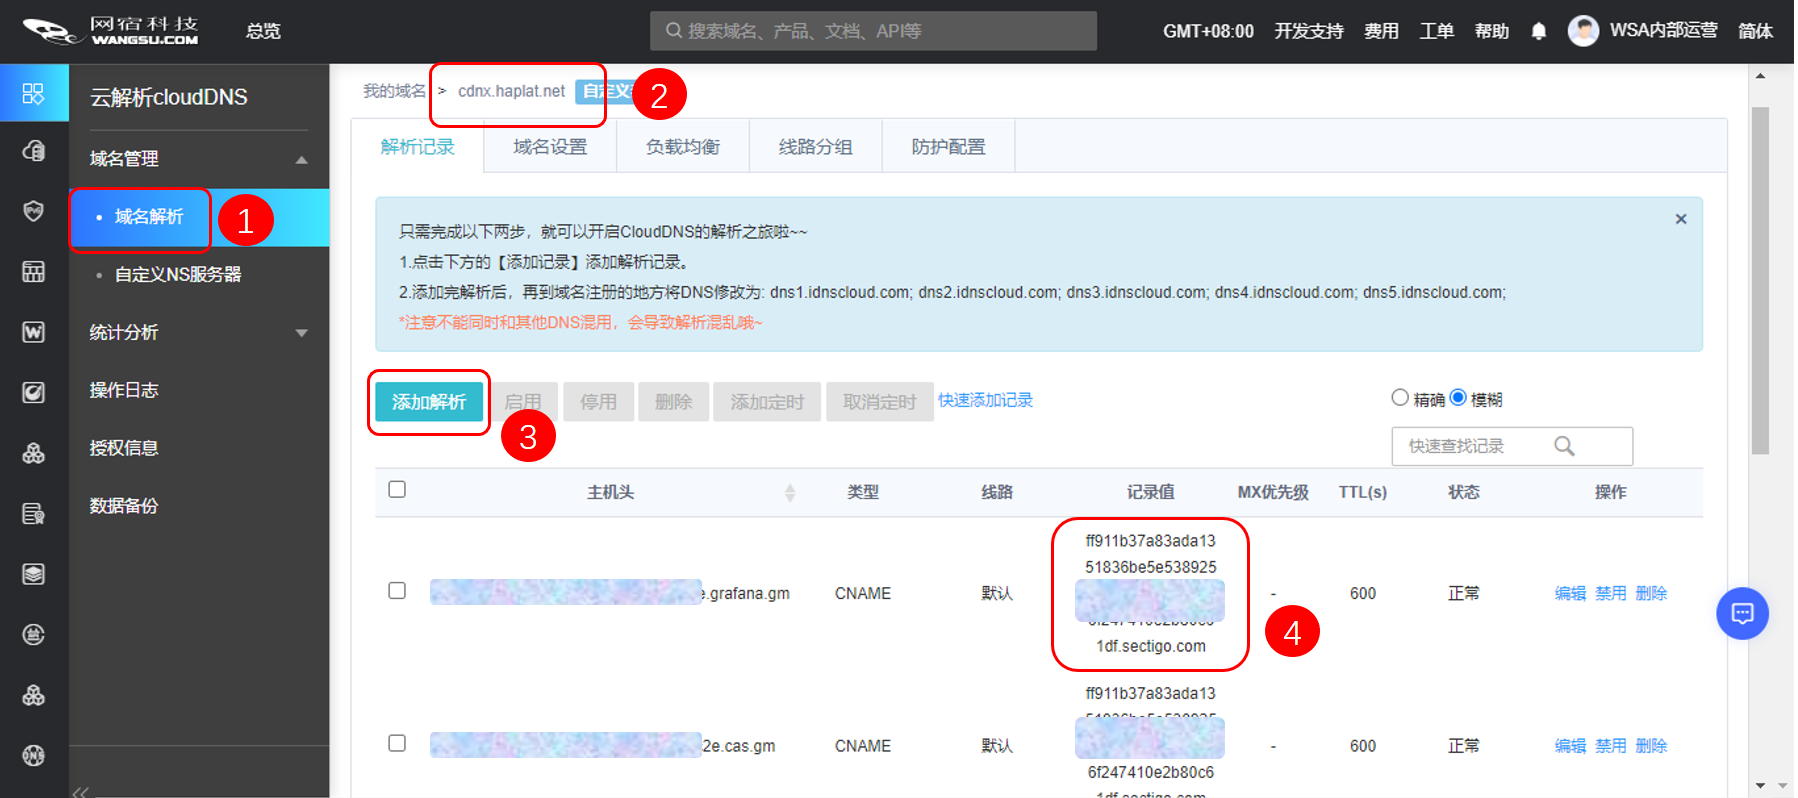Click 总览 in the top bar

[263, 31]
